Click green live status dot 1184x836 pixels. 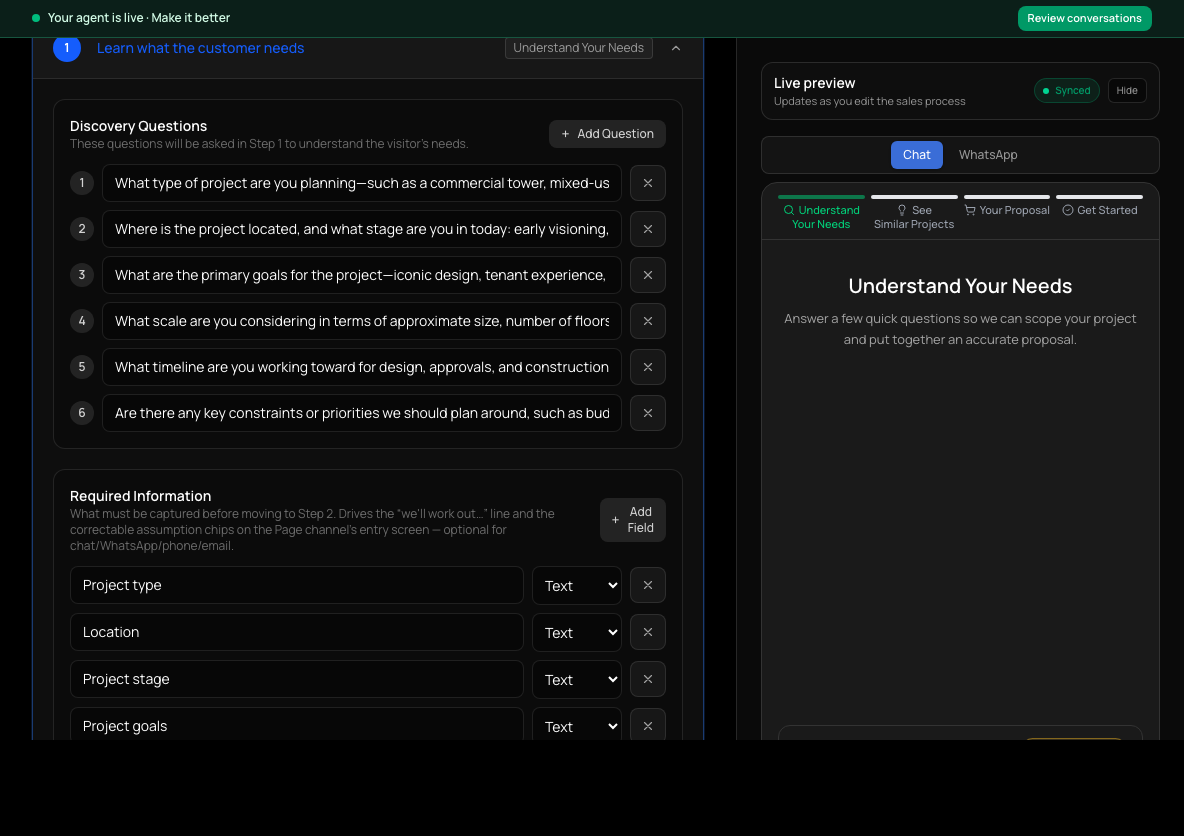[x=35, y=17]
